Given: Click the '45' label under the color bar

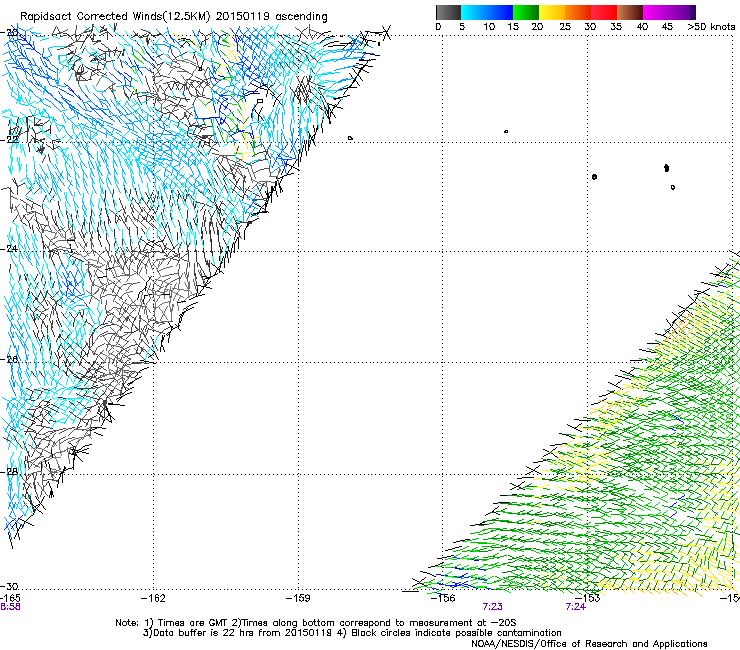Looking at the screenshot, I should click(667, 26).
